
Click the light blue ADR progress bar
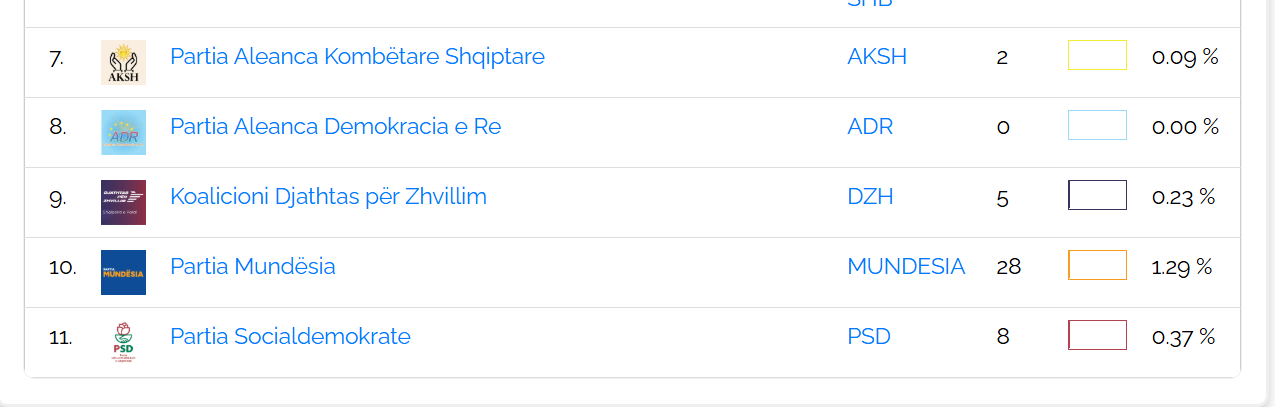pos(1097,125)
